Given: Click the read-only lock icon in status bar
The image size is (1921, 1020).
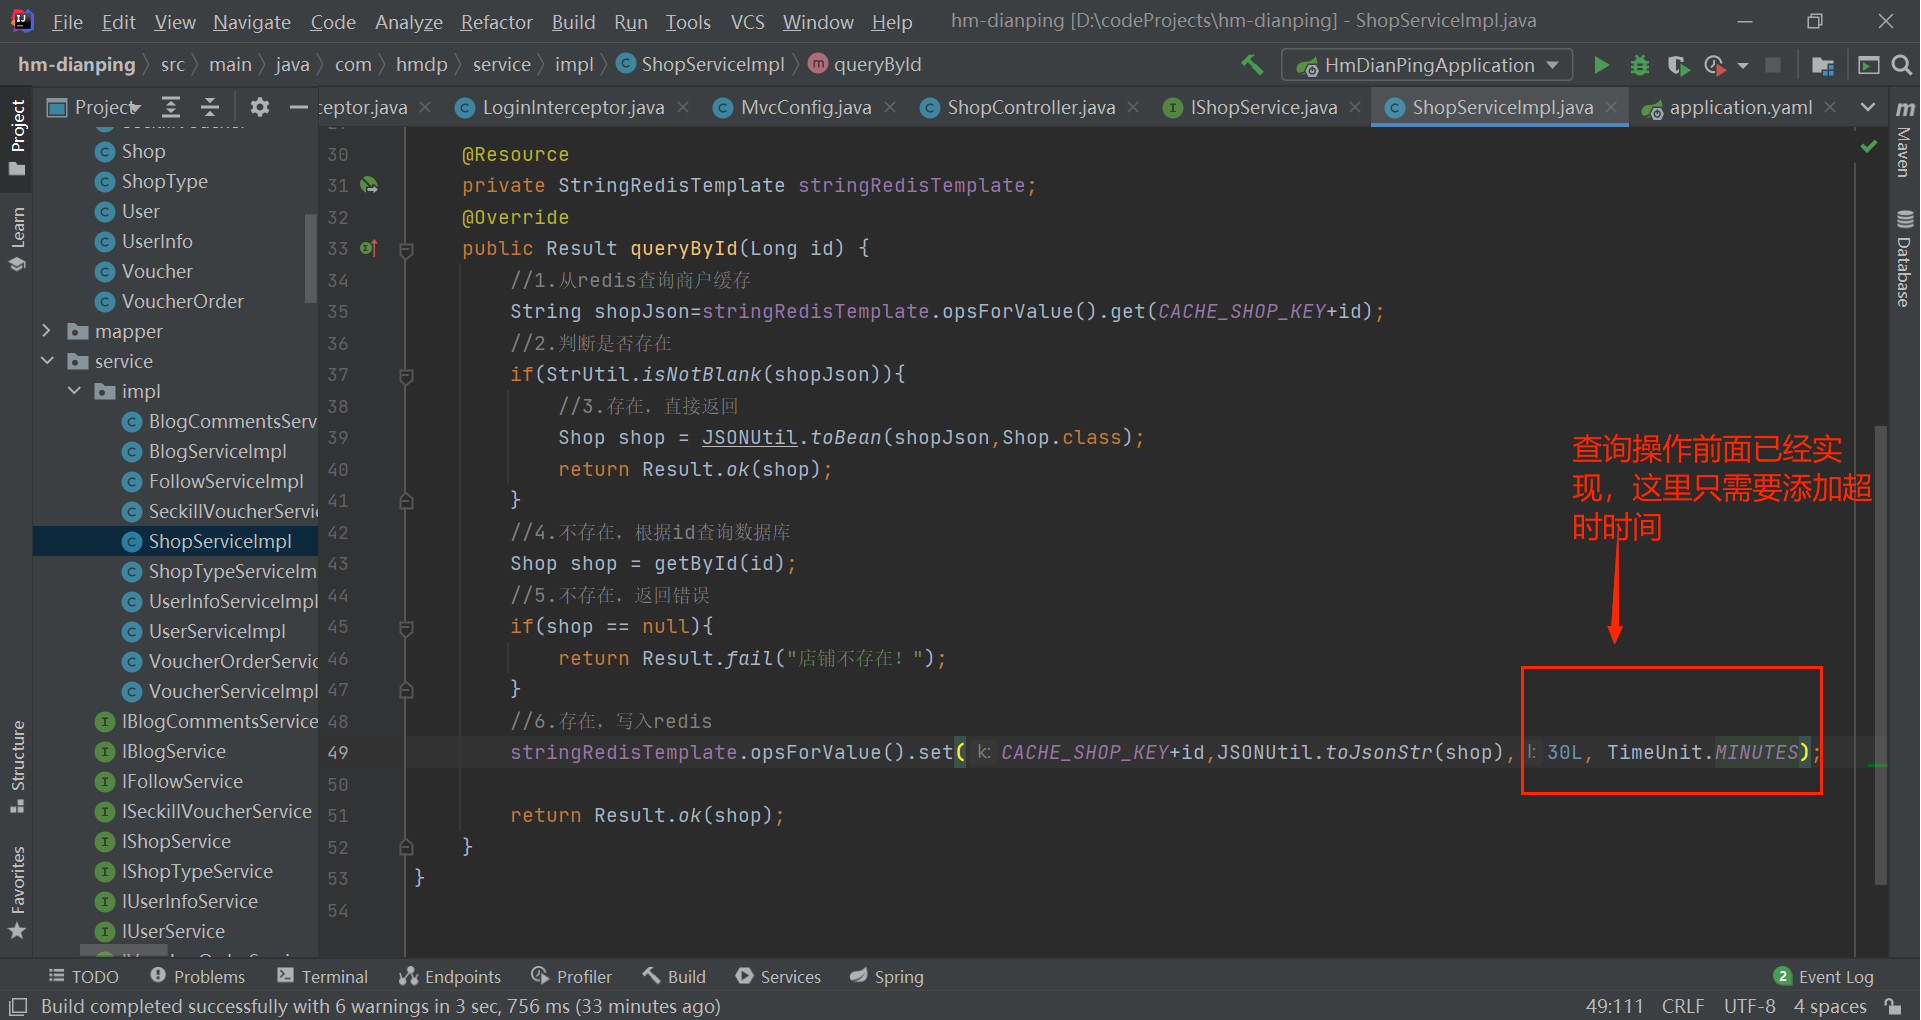Looking at the screenshot, I should point(1893,1006).
